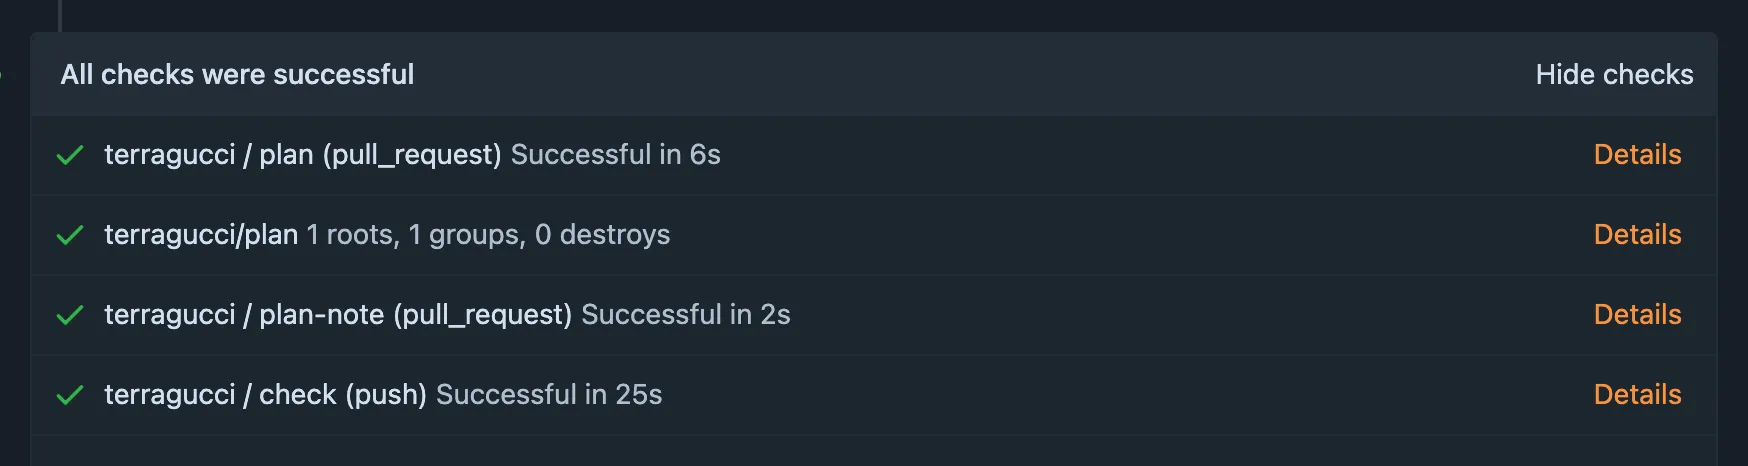Collapse the list with Hide checks
This screenshot has width=1748, height=466.
pyautogui.click(x=1614, y=75)
